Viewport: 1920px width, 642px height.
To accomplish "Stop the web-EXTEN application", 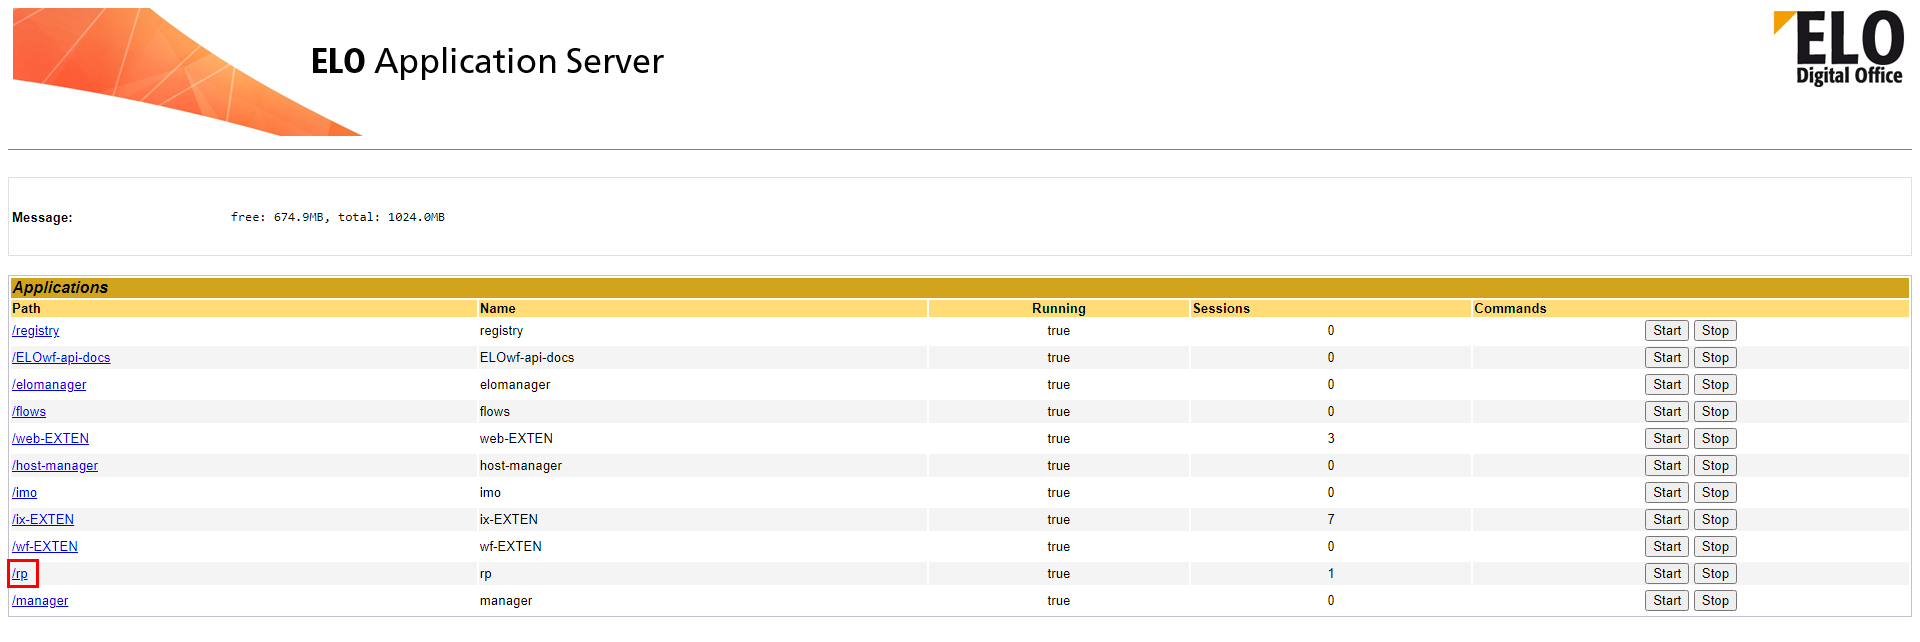I will coord(1715,439).
